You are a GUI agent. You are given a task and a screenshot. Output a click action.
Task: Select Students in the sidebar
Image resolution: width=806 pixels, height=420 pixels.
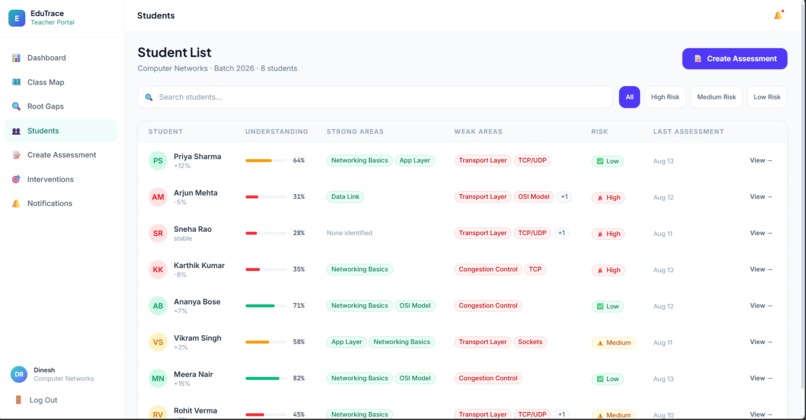[x=61, y=131]
